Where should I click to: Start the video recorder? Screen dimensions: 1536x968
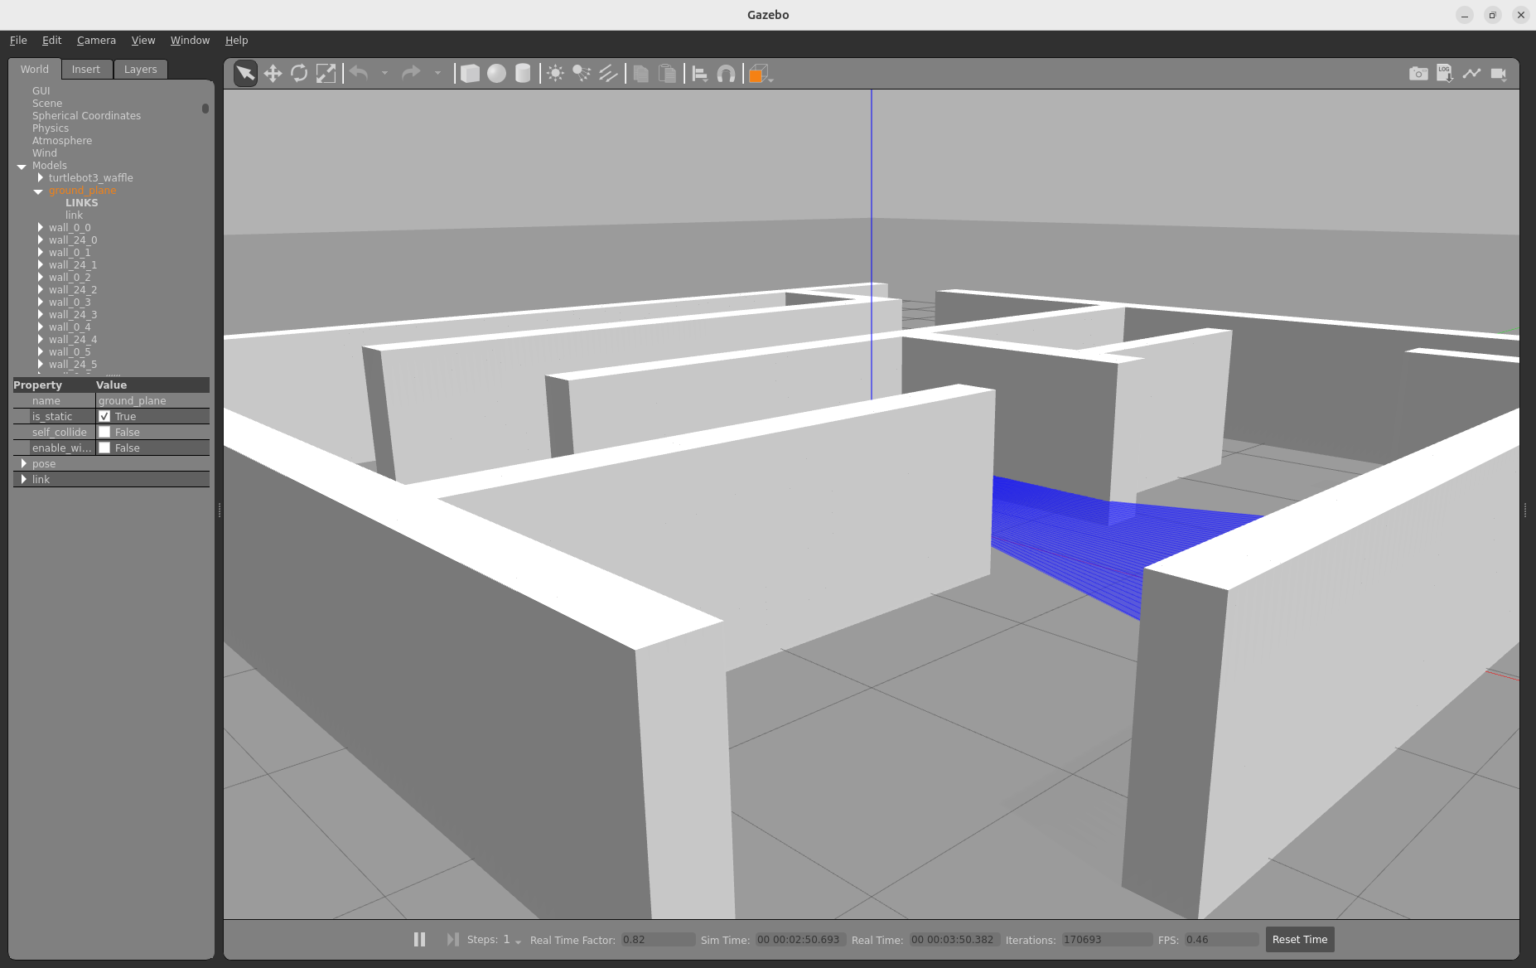[1499, 72]
